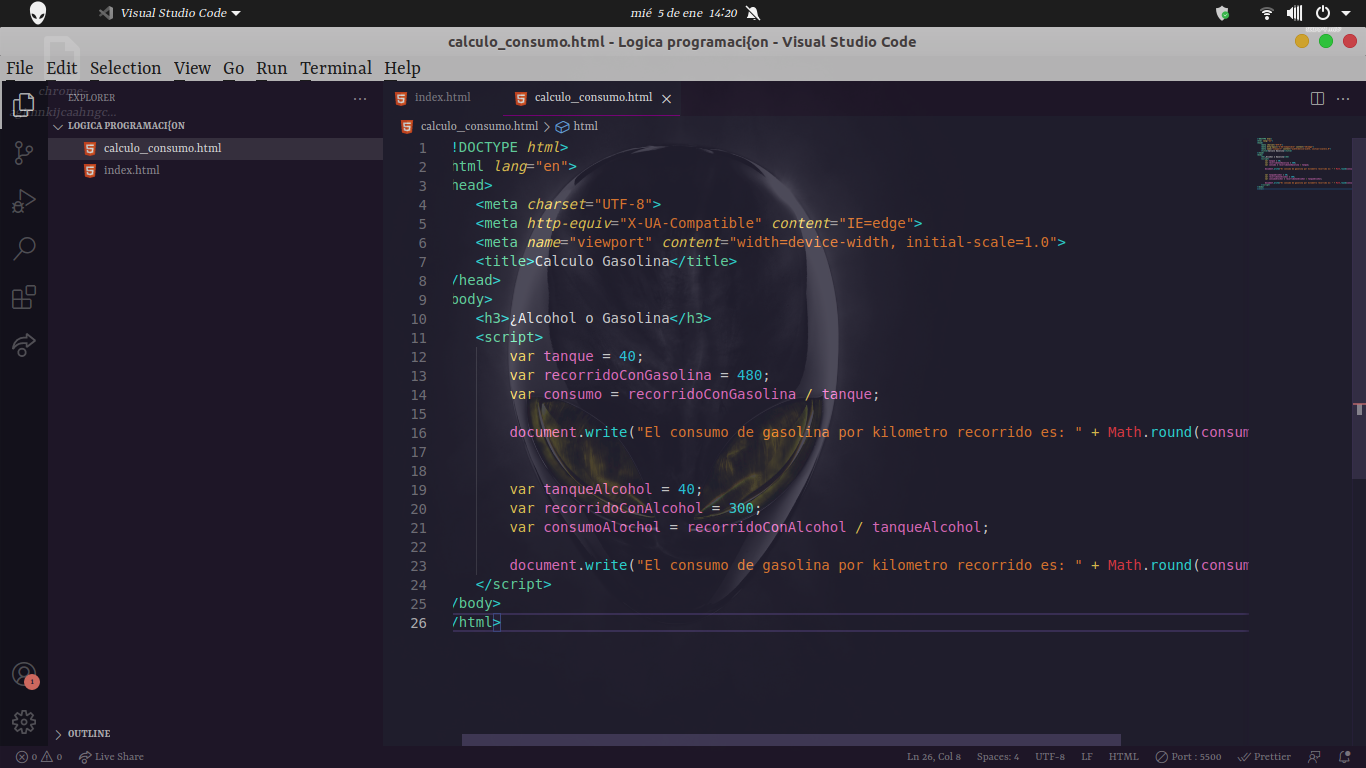
Task: Click errors and warnings status indicator
Action: (x=39, y=757)
